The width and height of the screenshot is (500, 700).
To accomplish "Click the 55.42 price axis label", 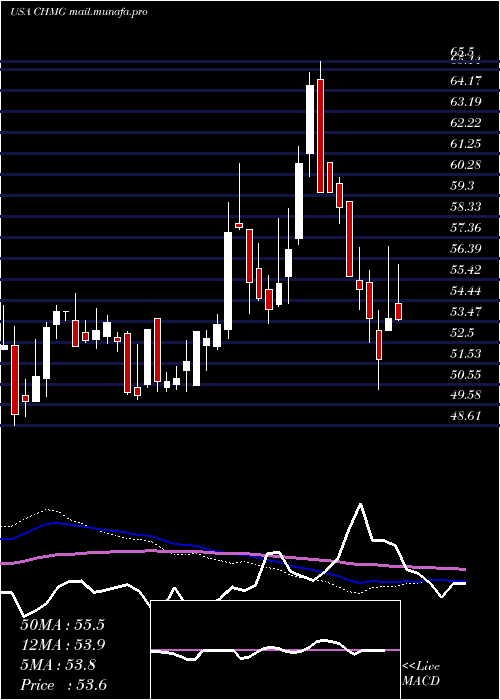I will coord(466,270).
